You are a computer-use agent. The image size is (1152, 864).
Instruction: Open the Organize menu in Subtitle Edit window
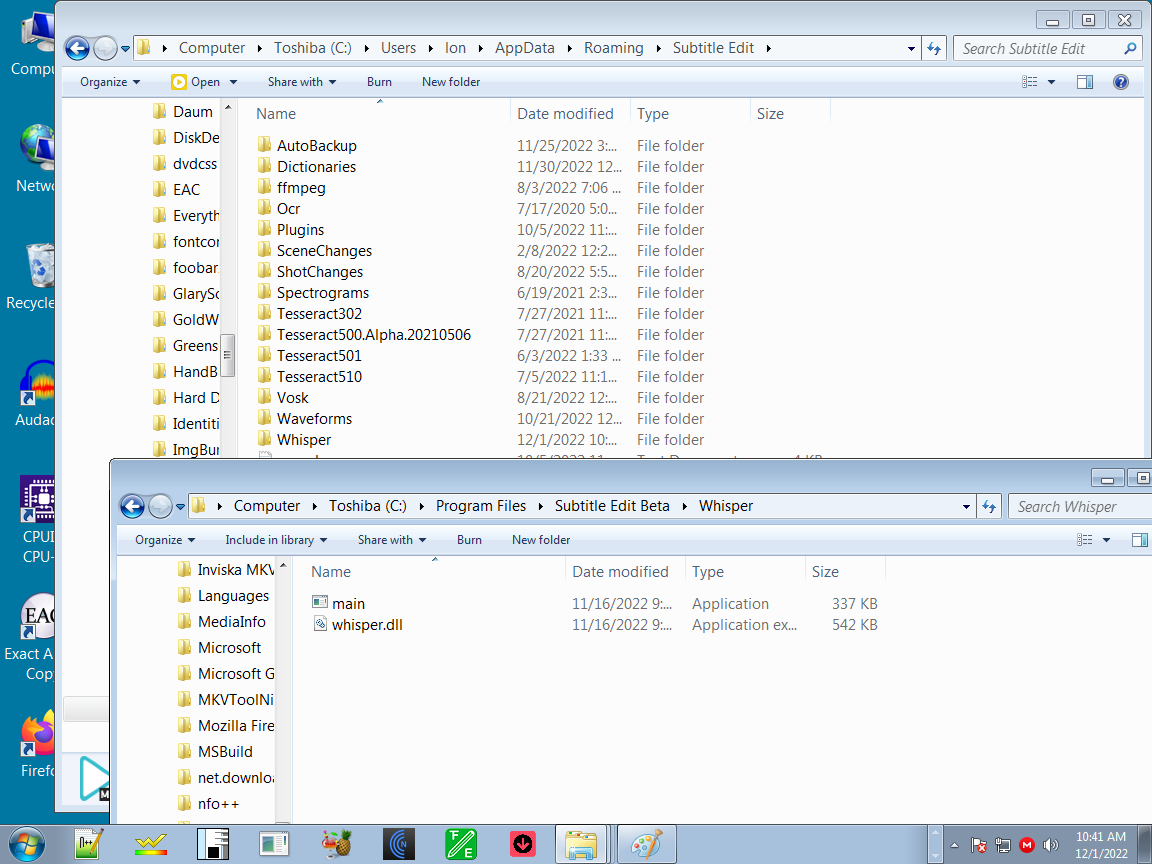(x=109, y=82)
